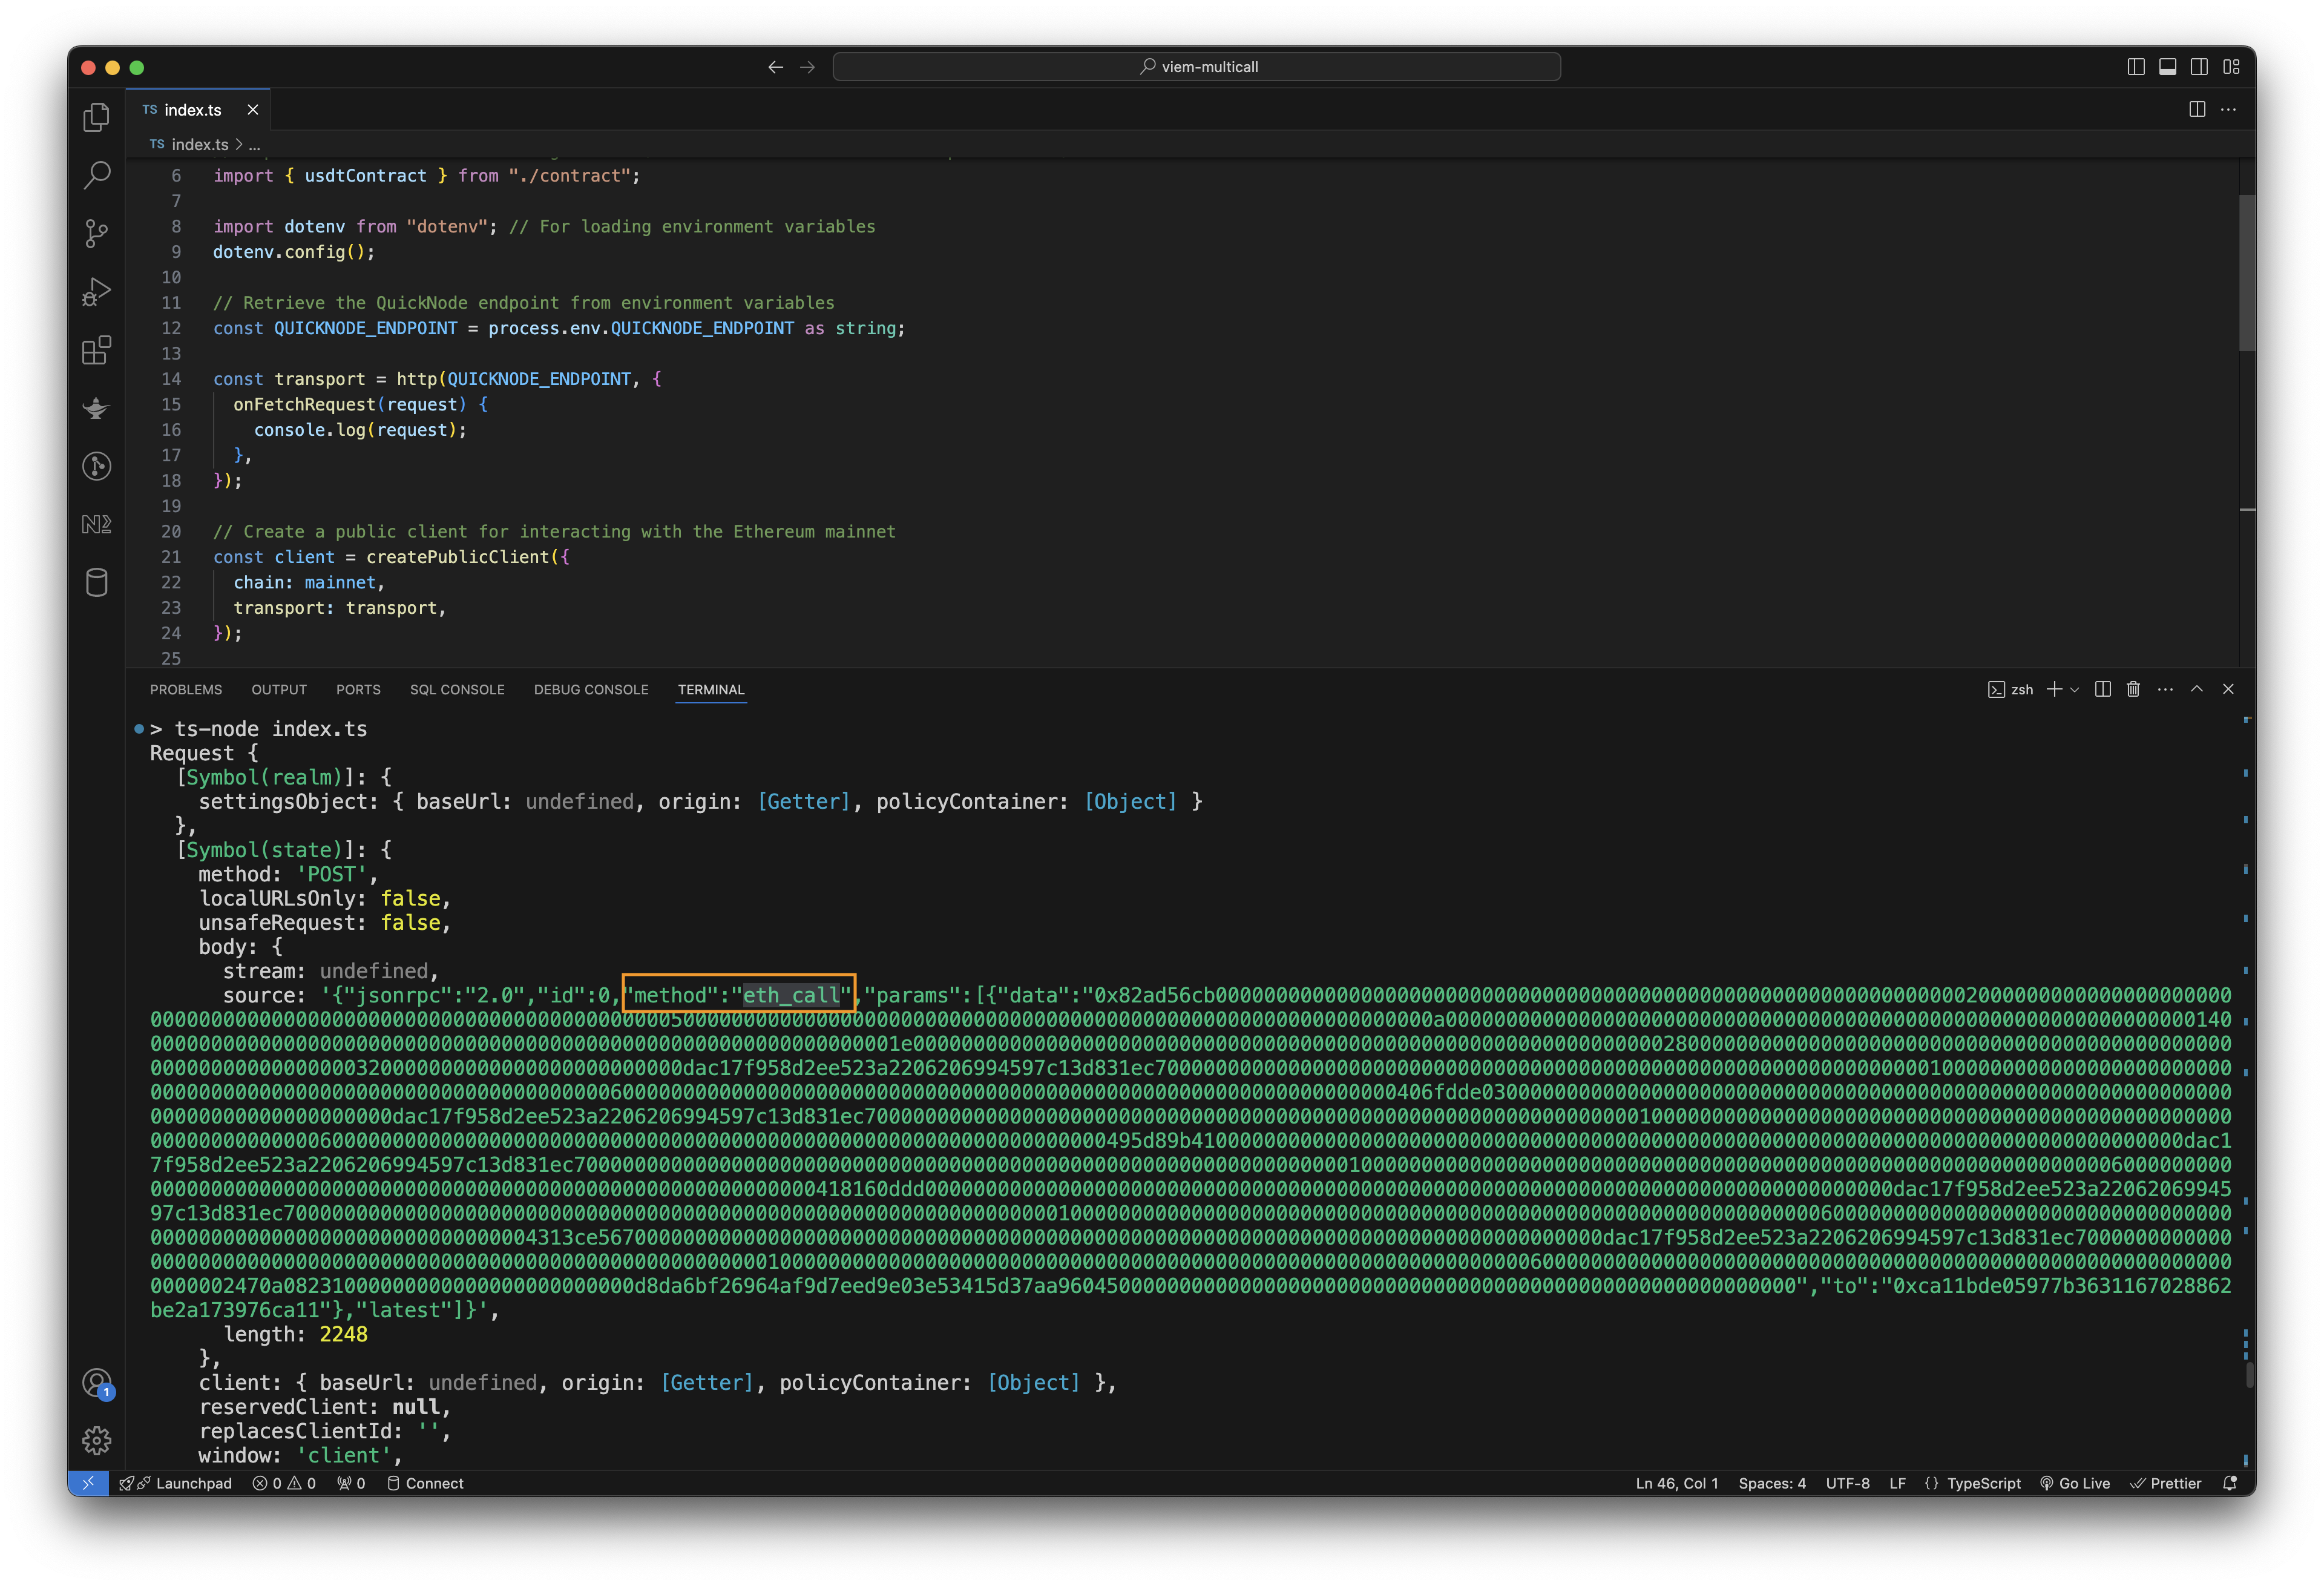Open the Extensions view

96,350
